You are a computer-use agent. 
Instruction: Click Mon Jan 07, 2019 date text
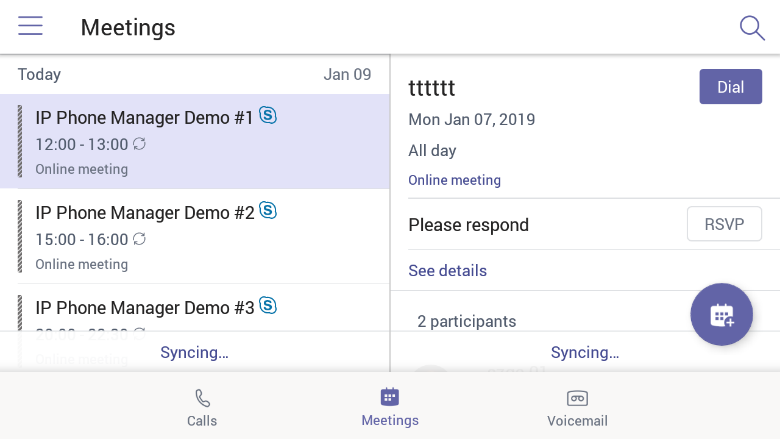coord(472,119)
